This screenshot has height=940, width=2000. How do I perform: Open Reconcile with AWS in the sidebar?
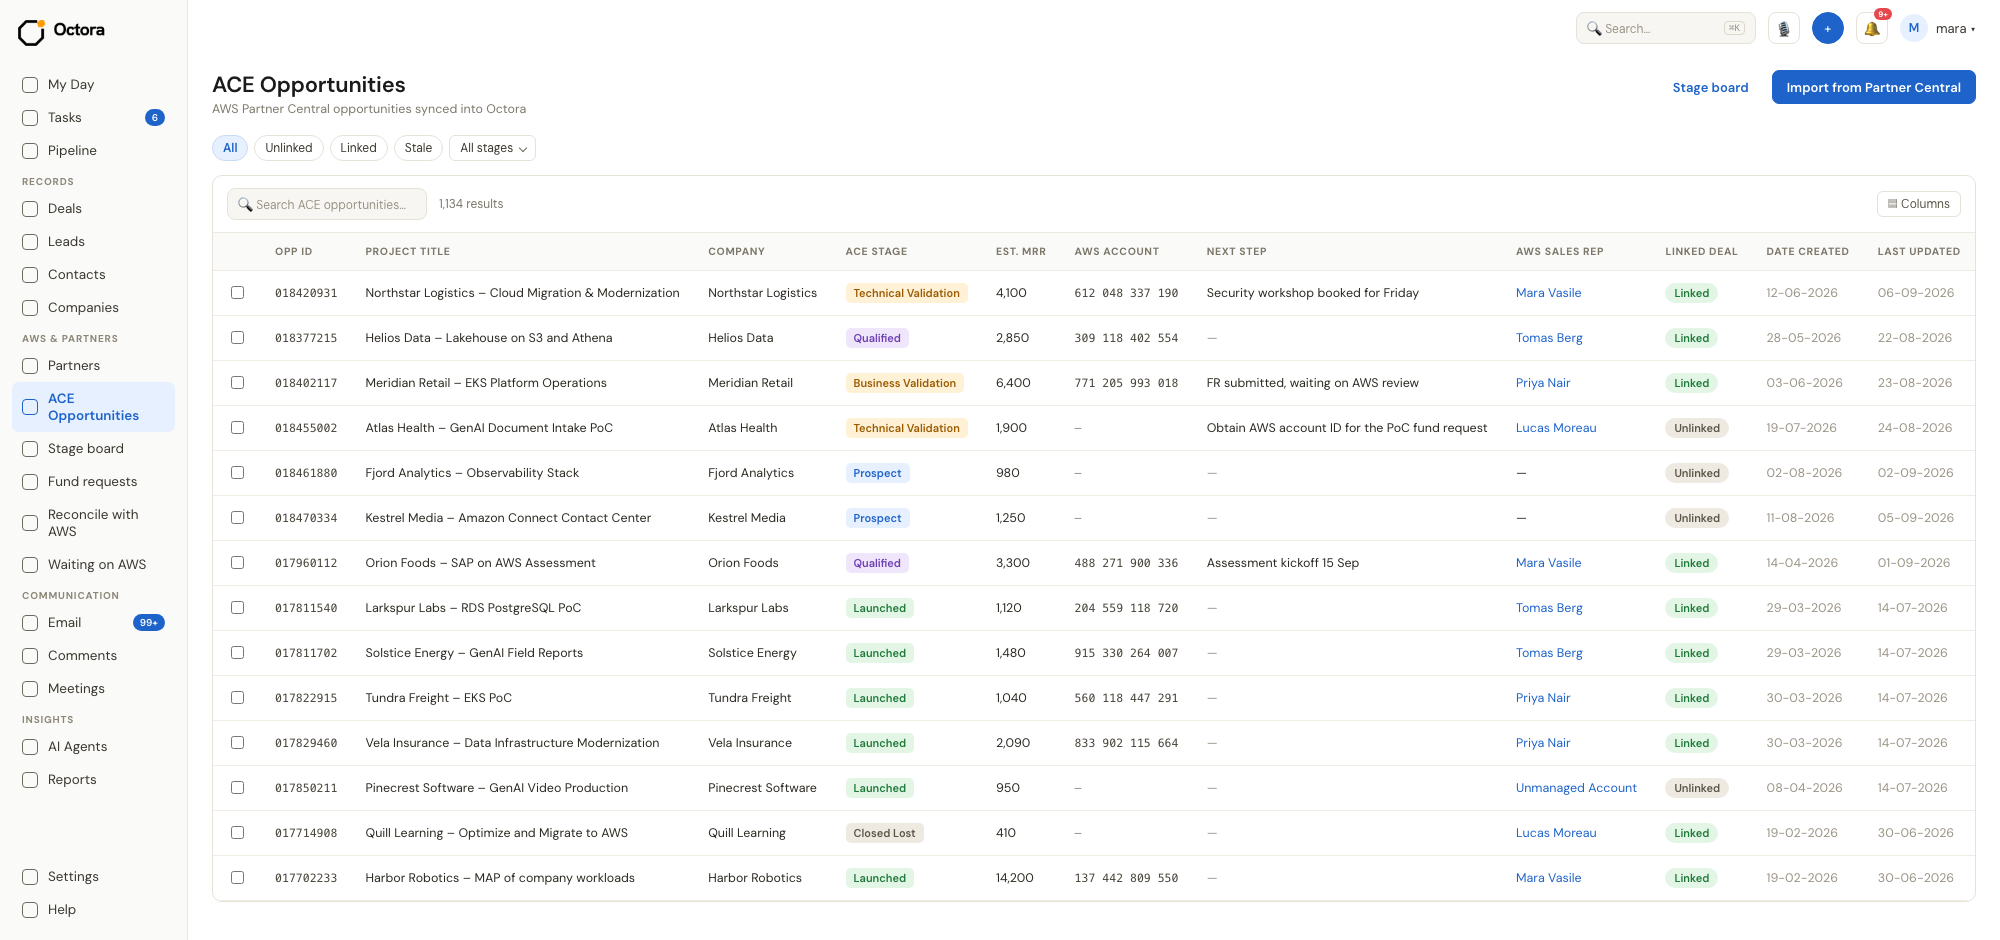[x=93, y=523]
